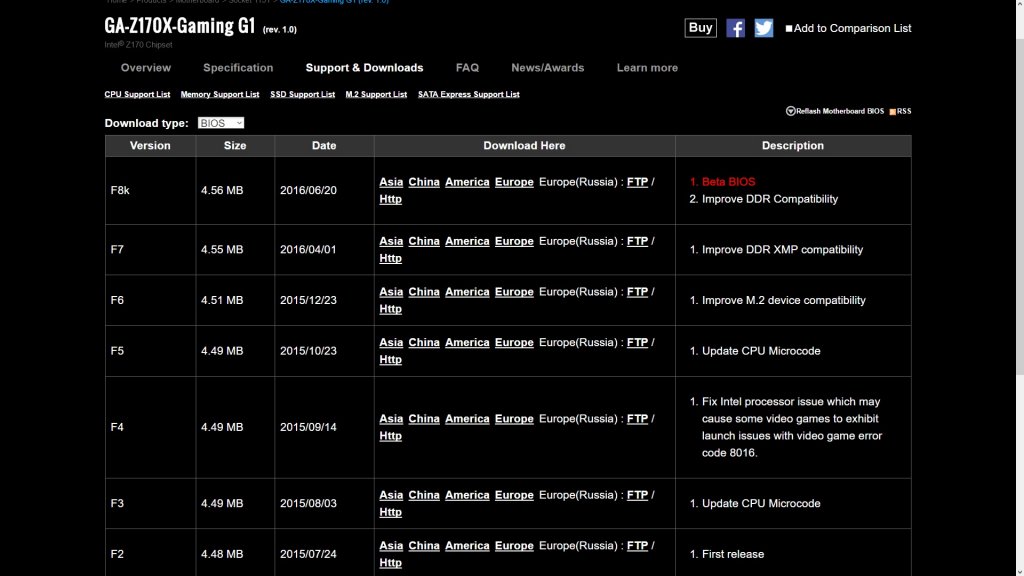This screenshot has height=576, width=1024.
Task: Click the GA-Z170X-Gaming G1 breadcrumb link
Action: click(334, 1)
